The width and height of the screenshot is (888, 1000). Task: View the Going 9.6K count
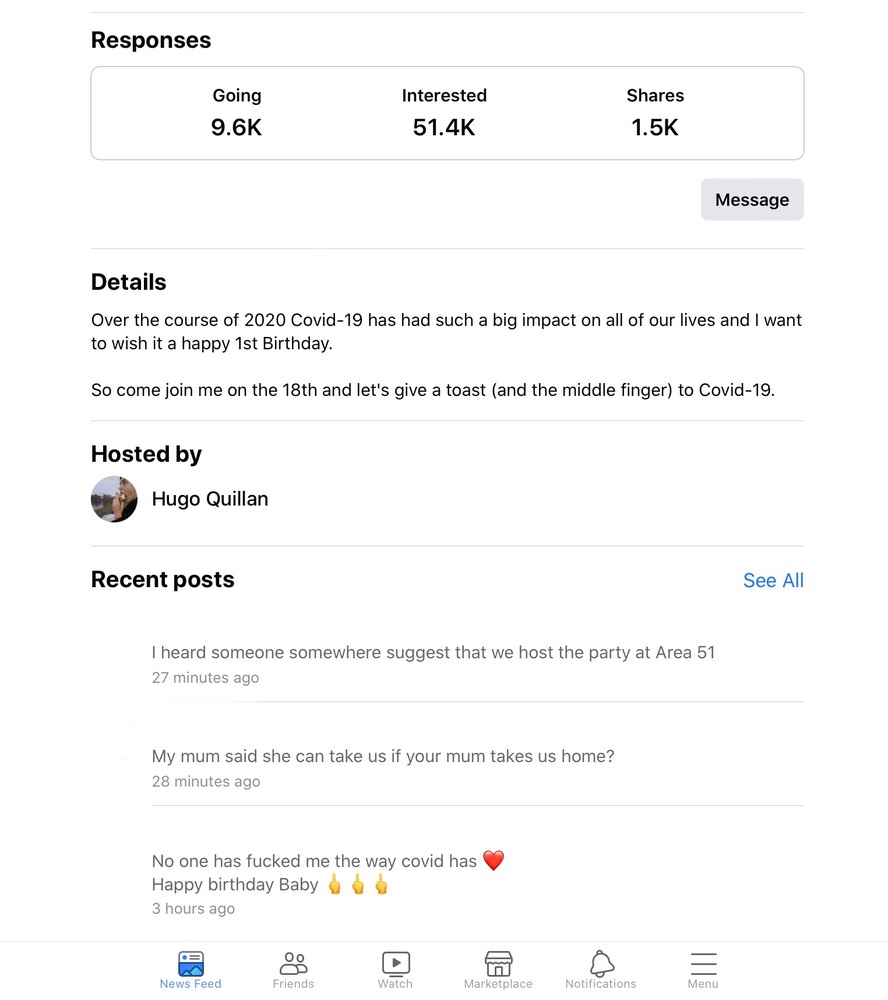tap(237, 127)
